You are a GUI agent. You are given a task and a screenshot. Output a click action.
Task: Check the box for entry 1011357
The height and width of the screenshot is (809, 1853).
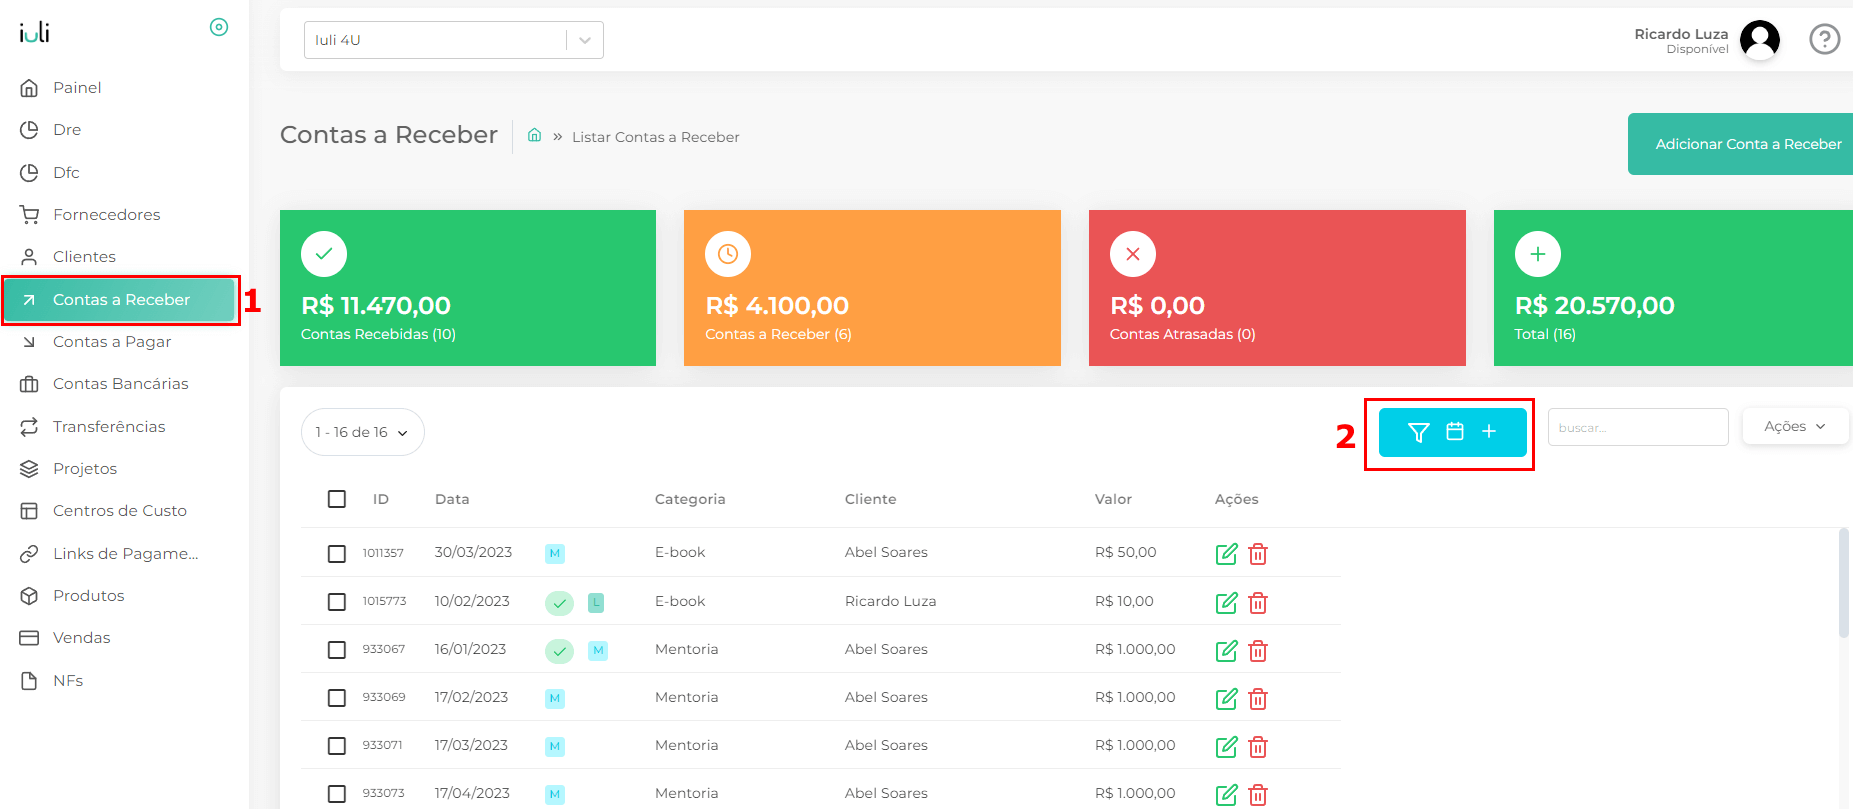[x=337, y=554]
